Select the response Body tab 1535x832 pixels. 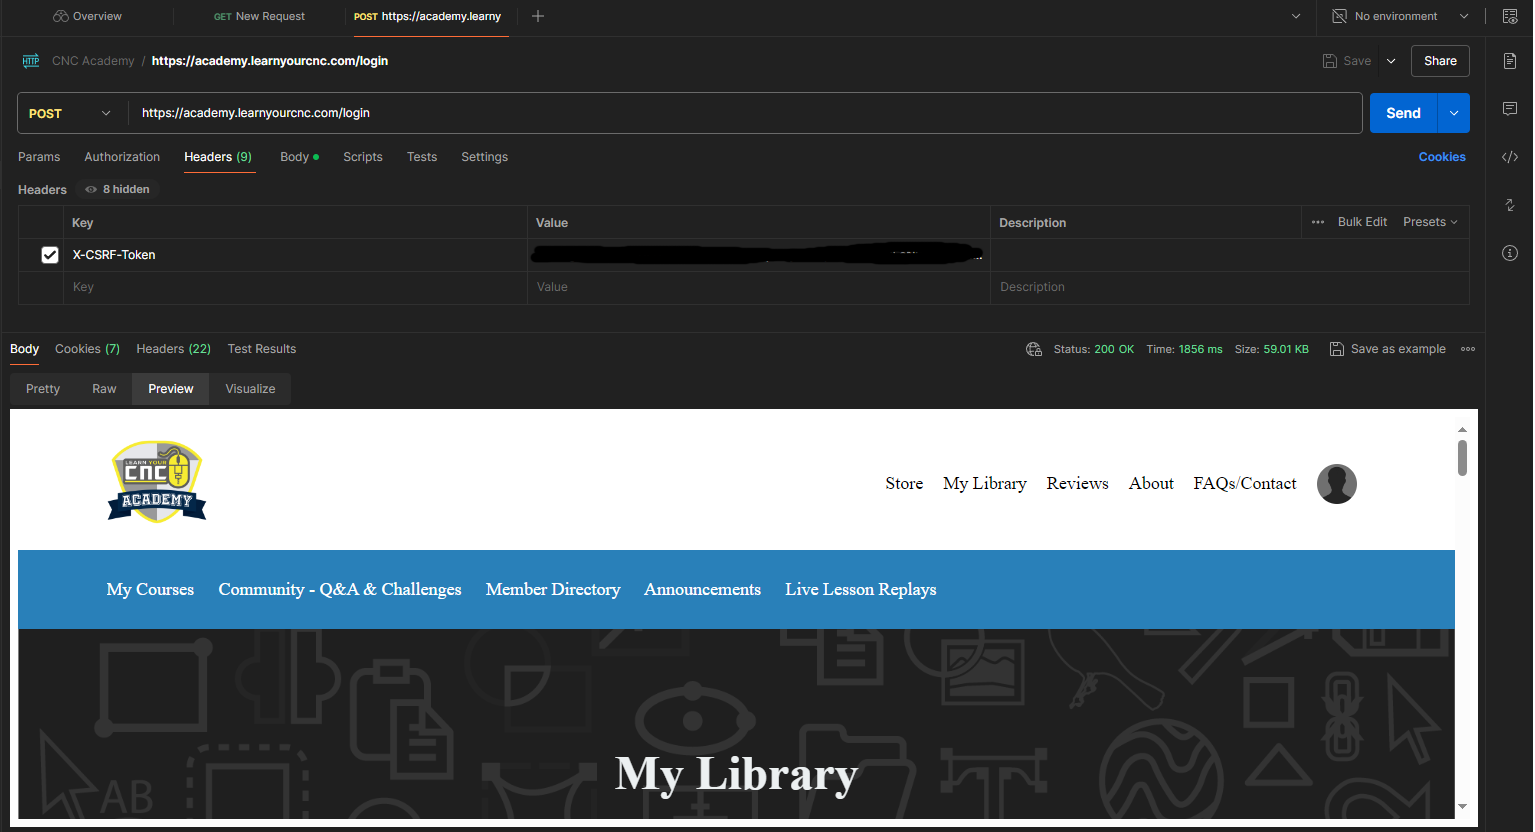24,349
